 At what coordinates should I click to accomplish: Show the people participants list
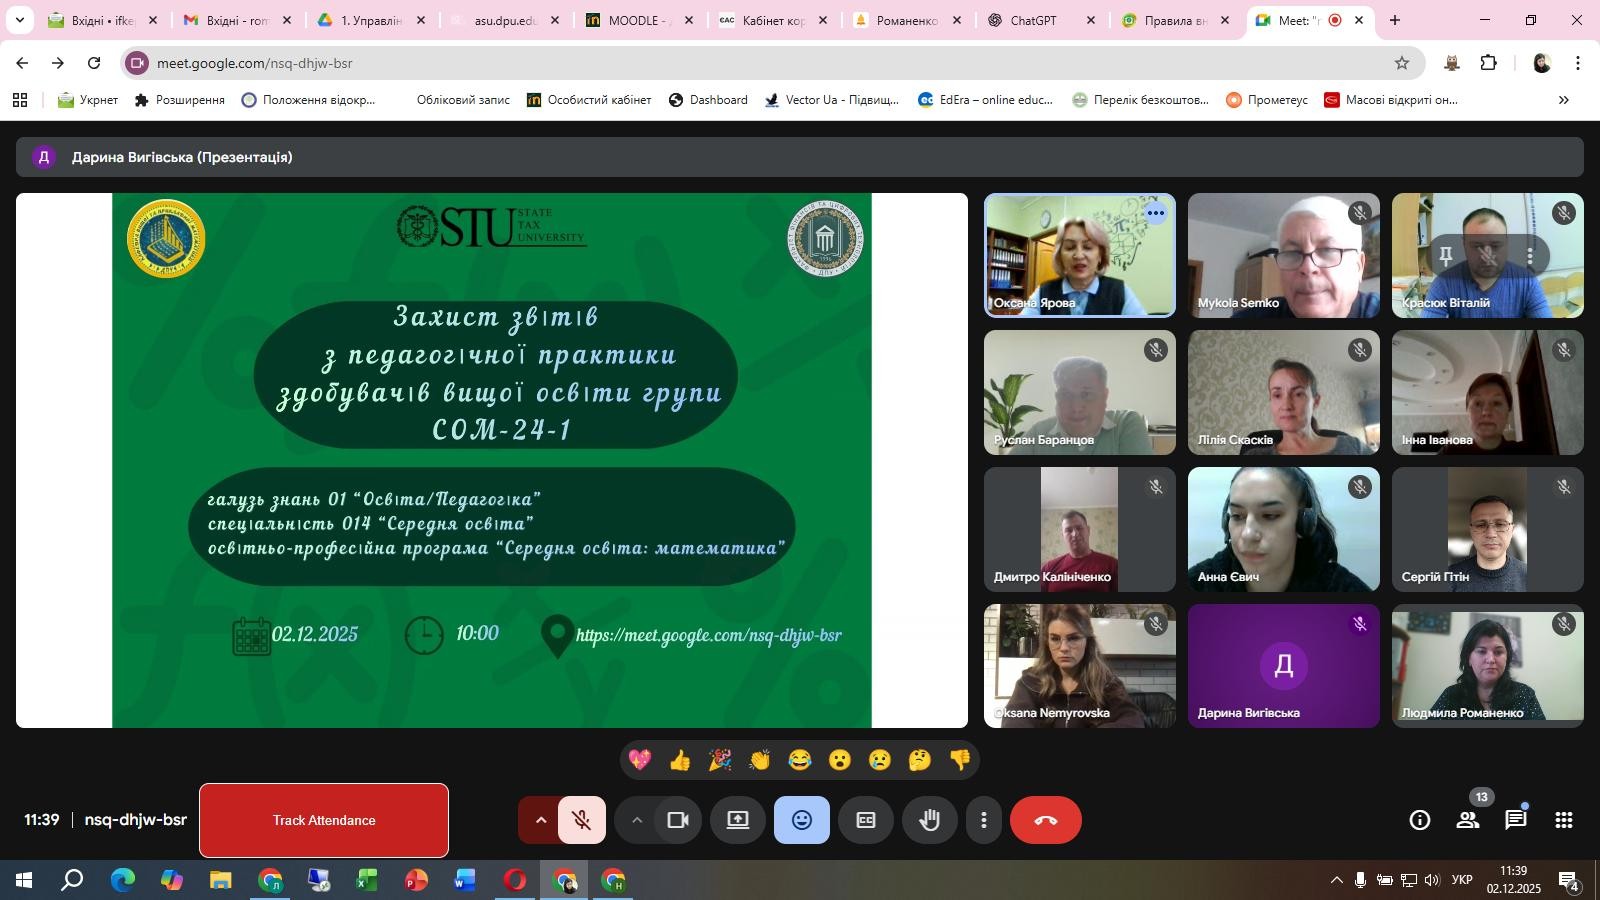1467,820
